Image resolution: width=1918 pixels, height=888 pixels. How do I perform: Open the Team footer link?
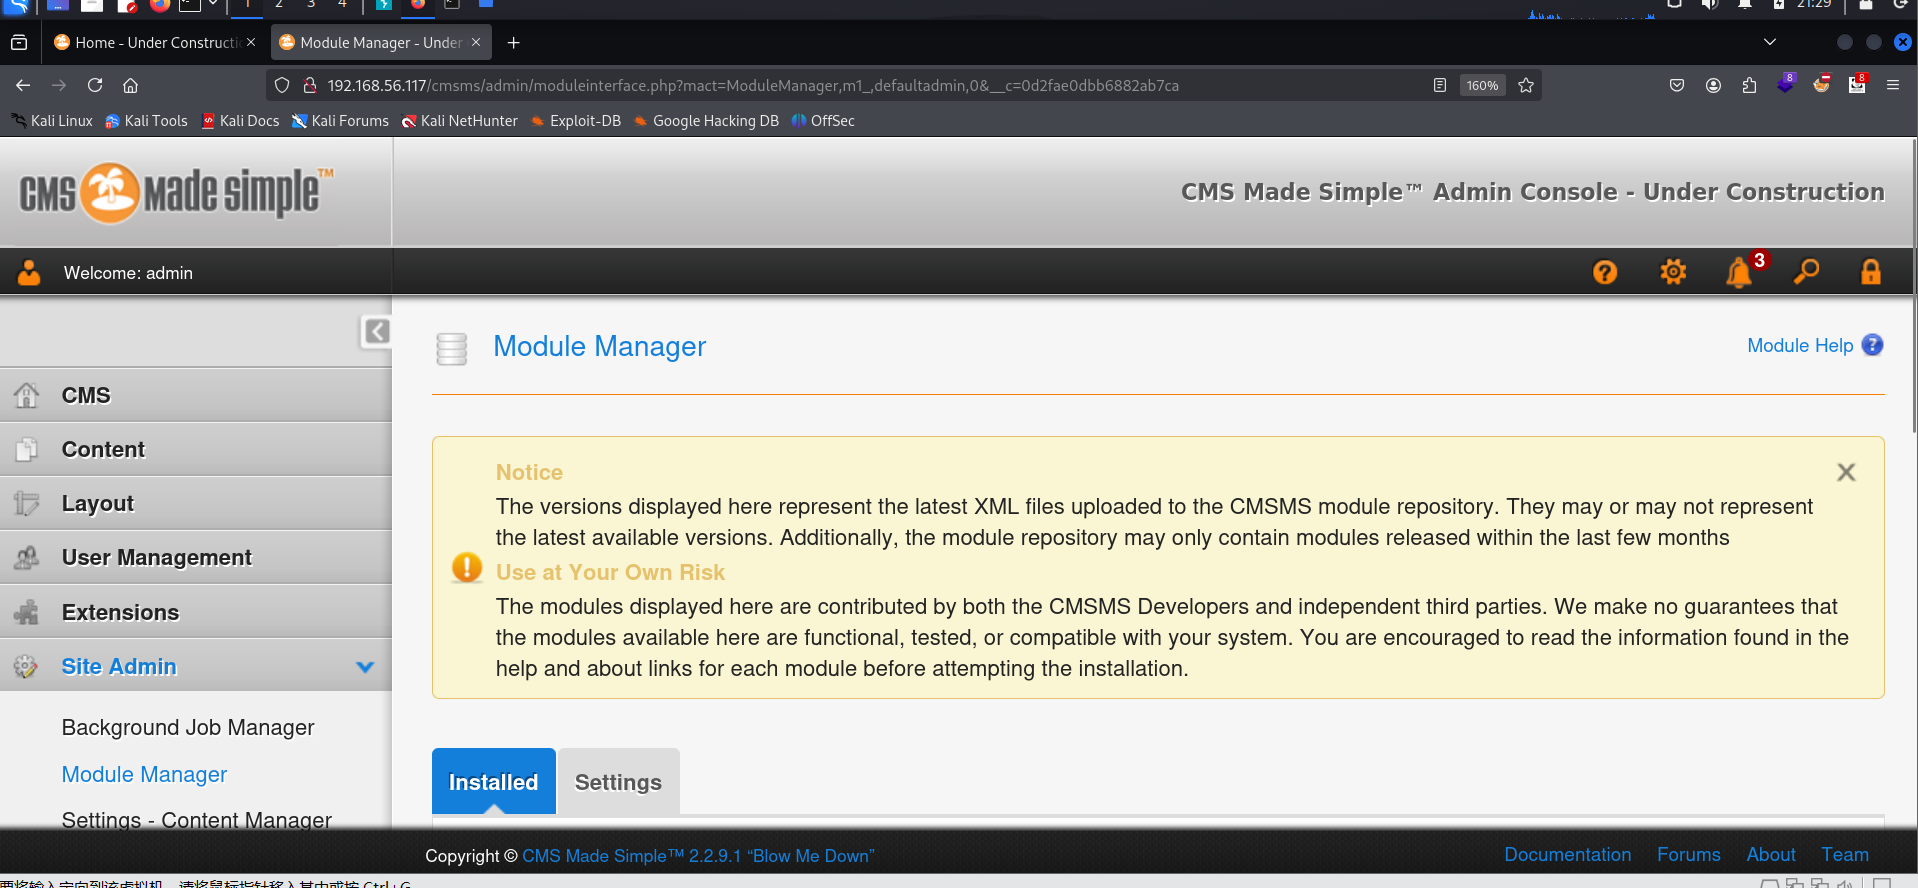click(x=1844, y=855)
